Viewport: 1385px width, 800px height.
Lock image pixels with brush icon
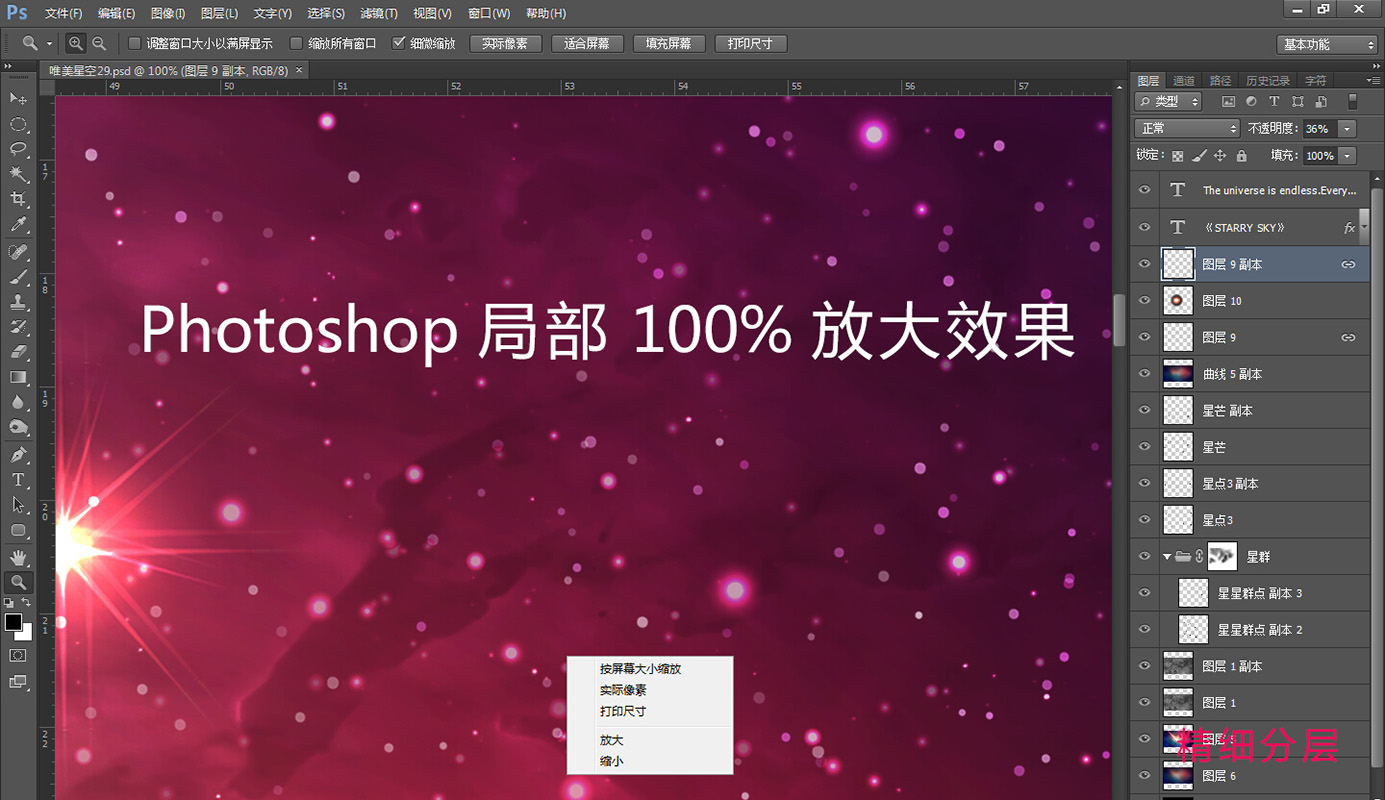point(1199,156)
